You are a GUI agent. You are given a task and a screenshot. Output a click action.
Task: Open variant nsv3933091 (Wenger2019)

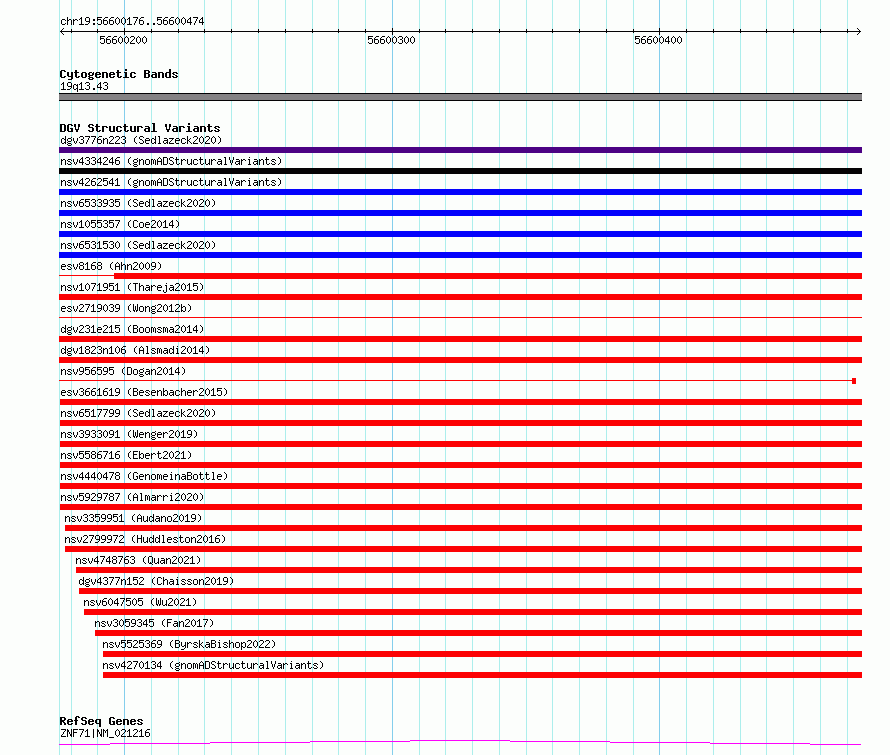pyautogui.click(x=129, y=434)
